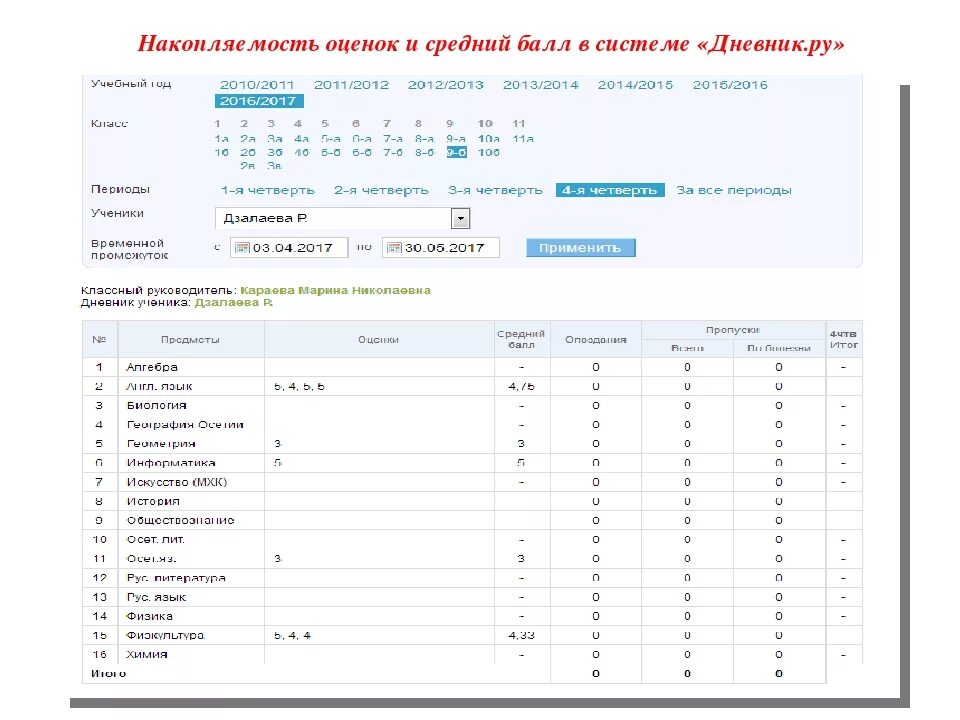This screenshot has height=720, width=960.
Task: Click the Предметы column header
Action: pos(190,340)
